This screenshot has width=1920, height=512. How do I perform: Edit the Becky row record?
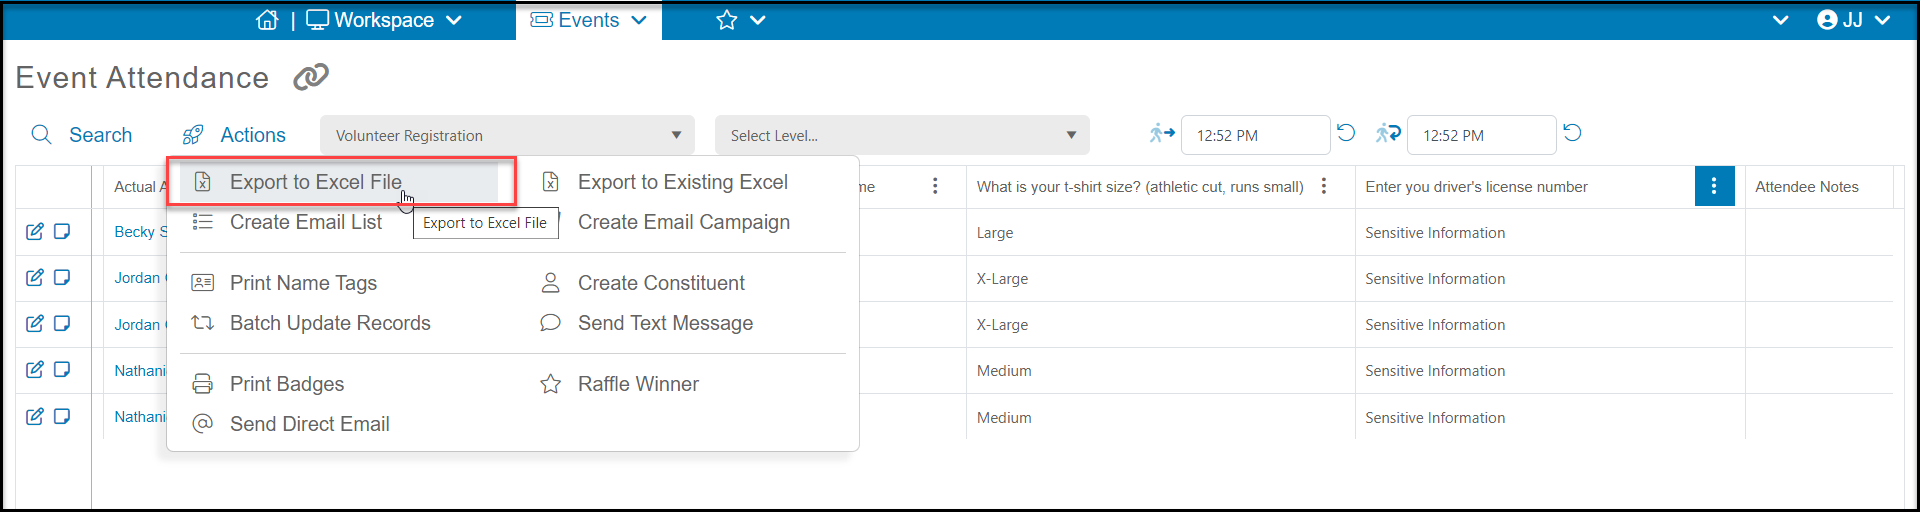click(x=35, y=231)
